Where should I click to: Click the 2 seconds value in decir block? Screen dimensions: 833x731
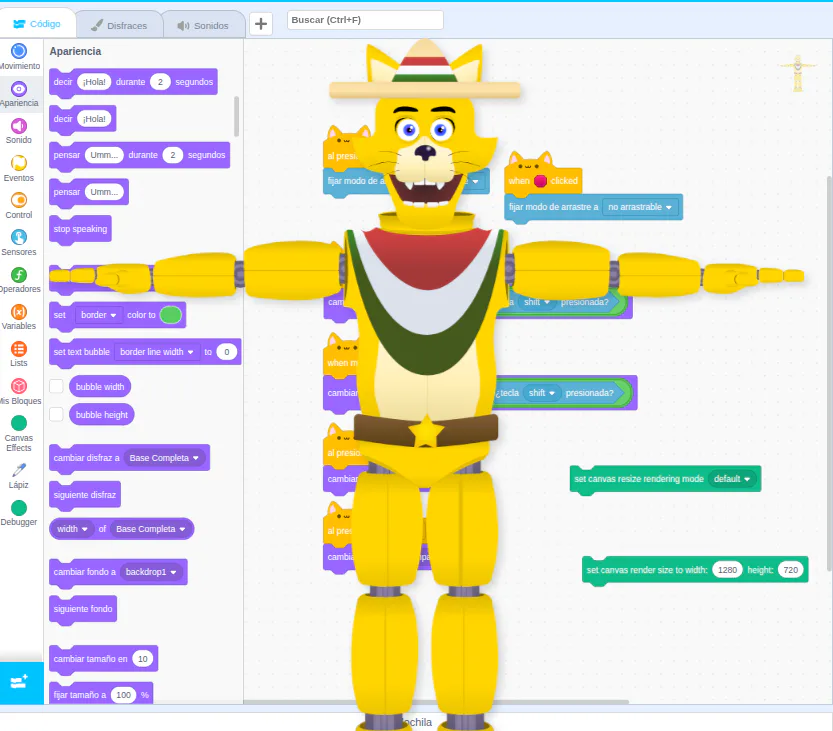tap(160, 82)
